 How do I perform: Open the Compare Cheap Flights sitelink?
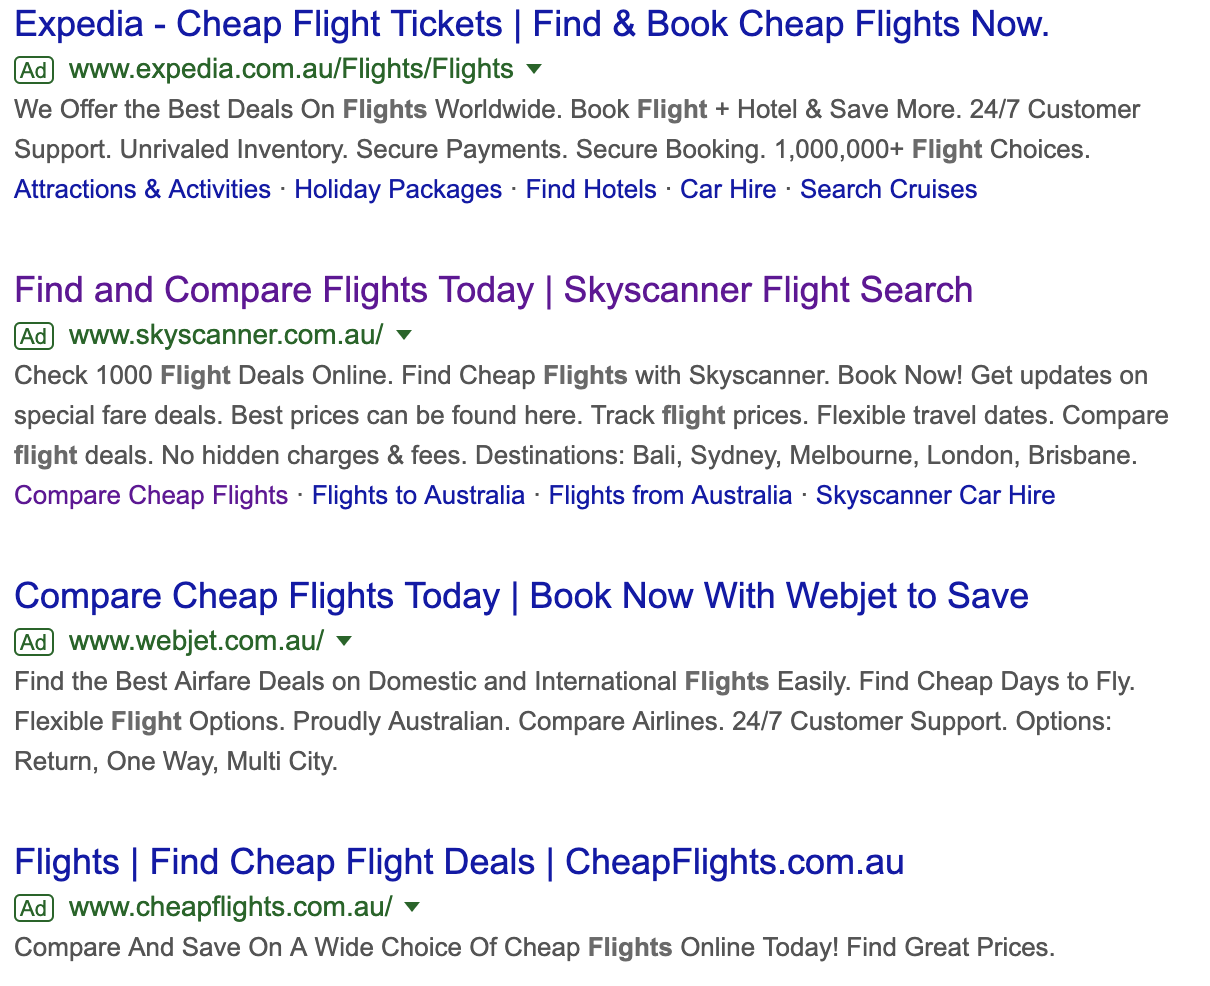point(151,496)
